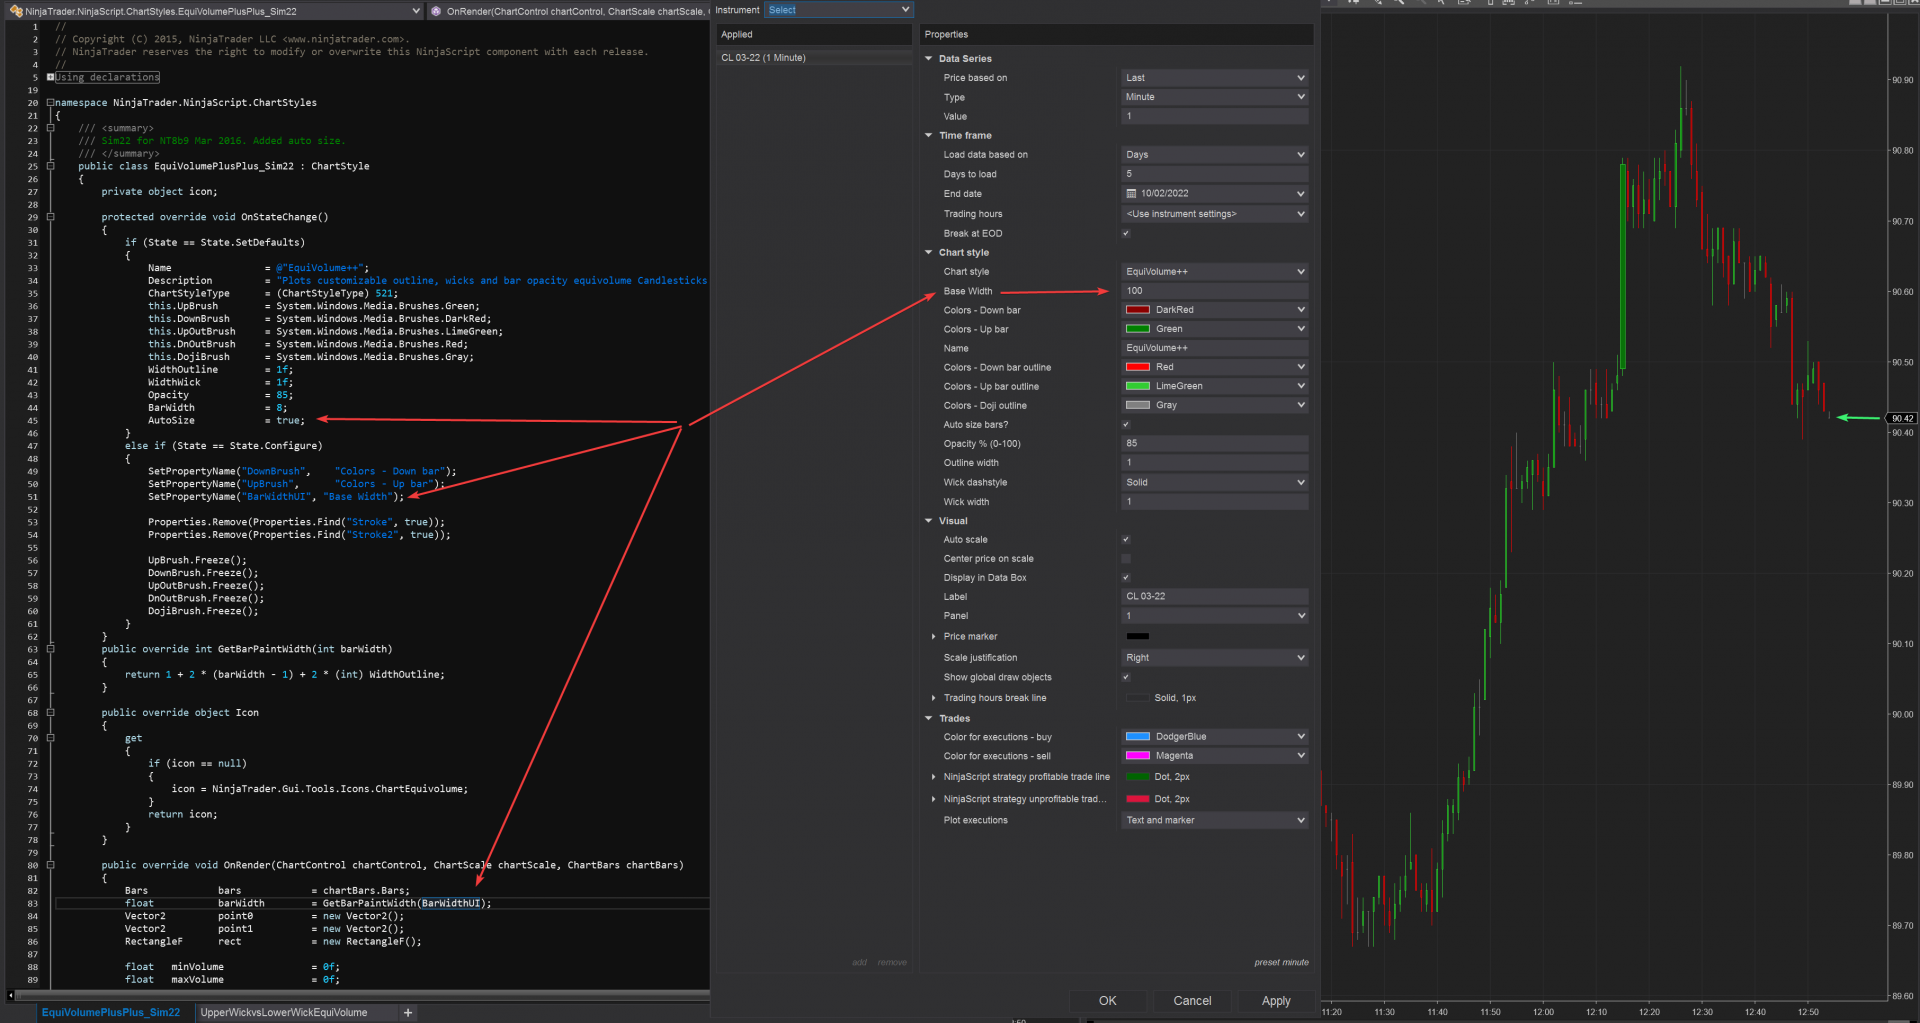Toggle the Auto size bars checkbox

click(1126, 425)
